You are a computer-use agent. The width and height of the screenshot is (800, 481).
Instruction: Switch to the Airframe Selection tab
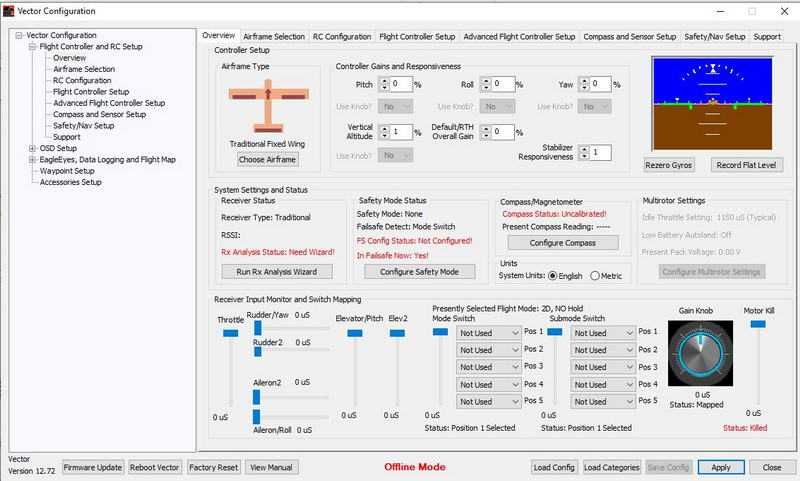[274, 37]
